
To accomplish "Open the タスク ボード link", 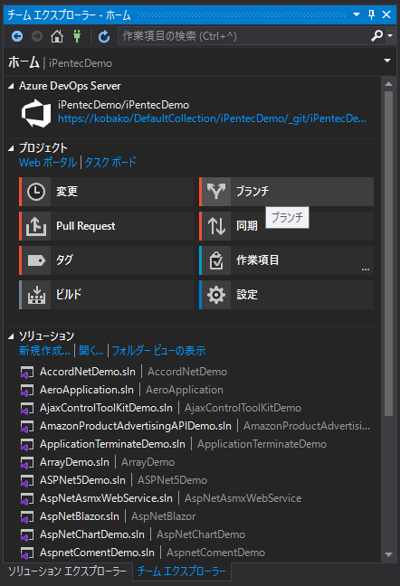I will pos(110,162).
